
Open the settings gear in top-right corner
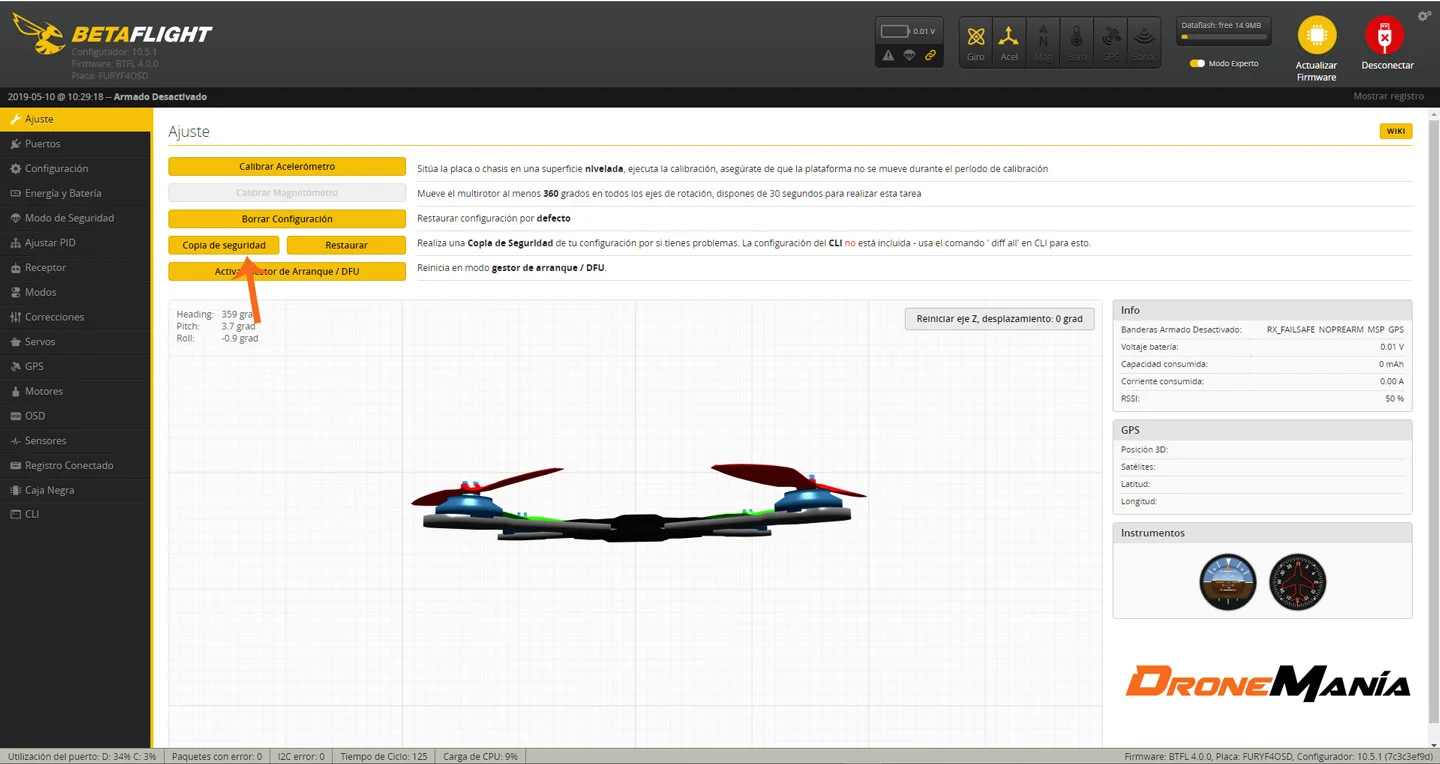[1424, 15]
